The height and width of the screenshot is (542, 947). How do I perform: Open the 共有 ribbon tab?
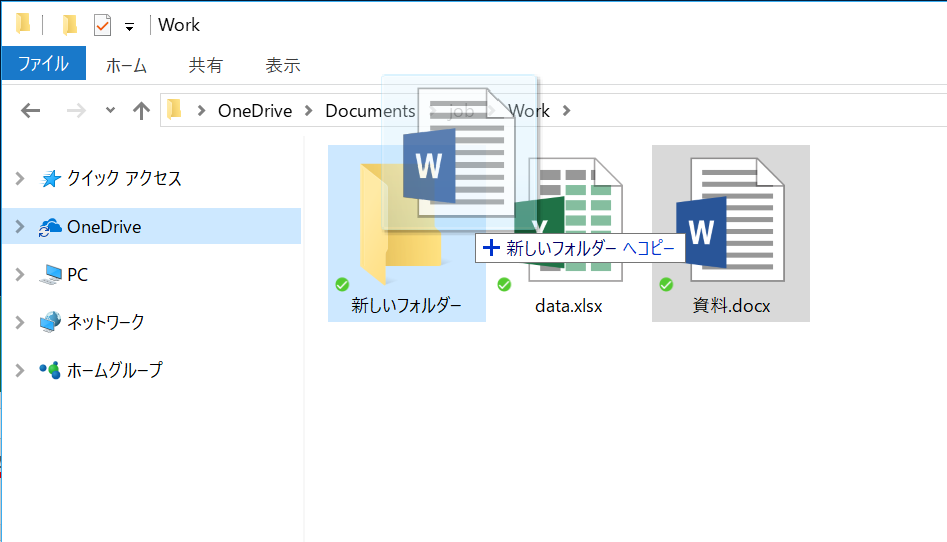click(205, 65)
